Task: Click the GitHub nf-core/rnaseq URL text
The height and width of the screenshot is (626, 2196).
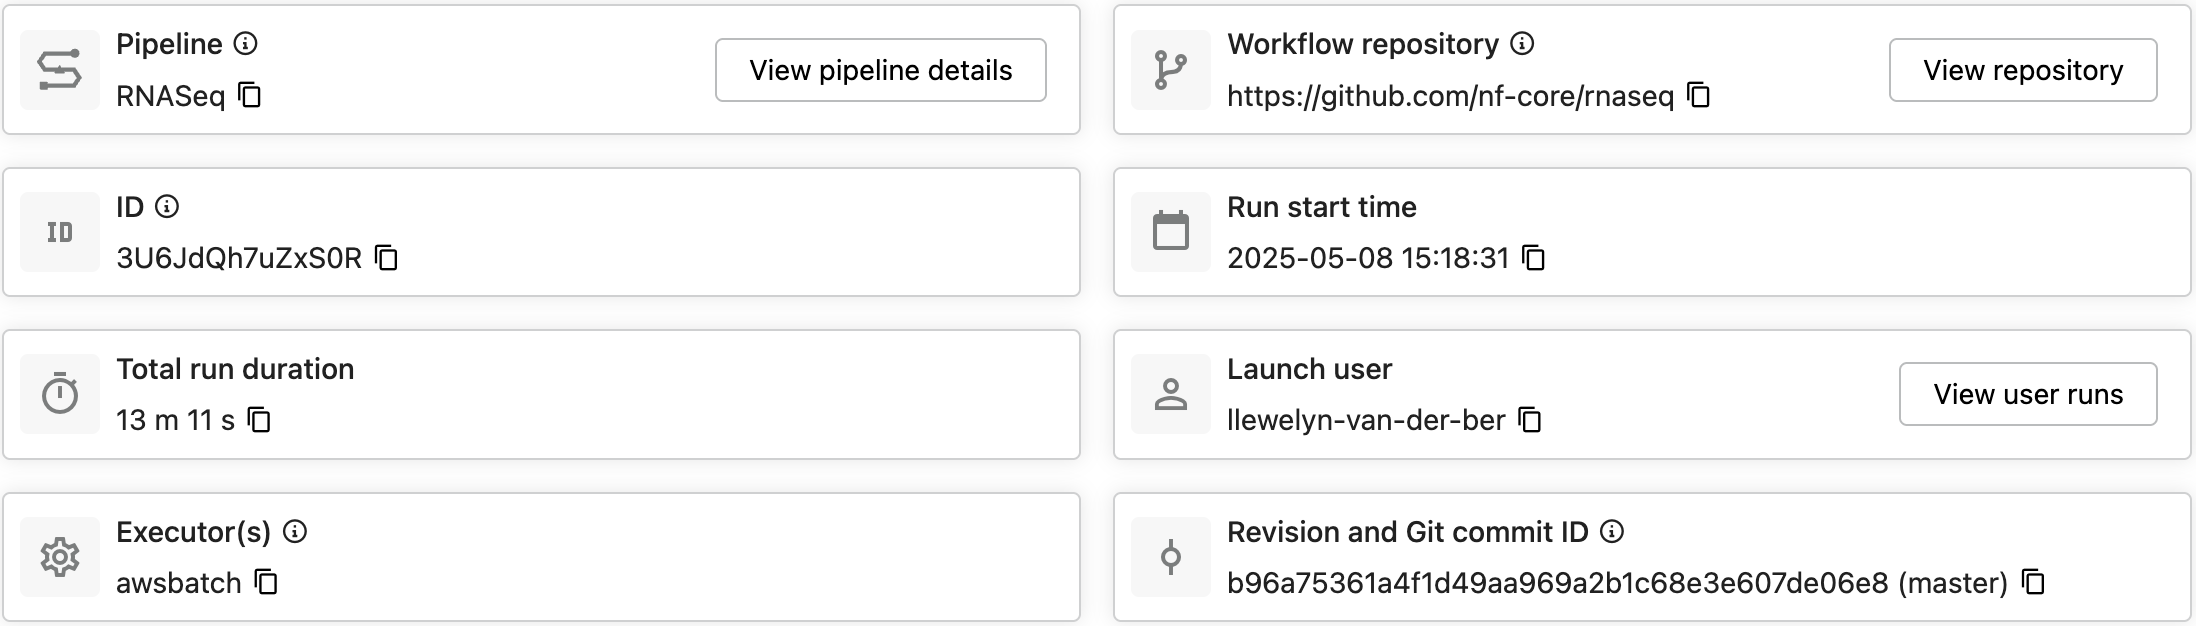Action: (1450, 96)
